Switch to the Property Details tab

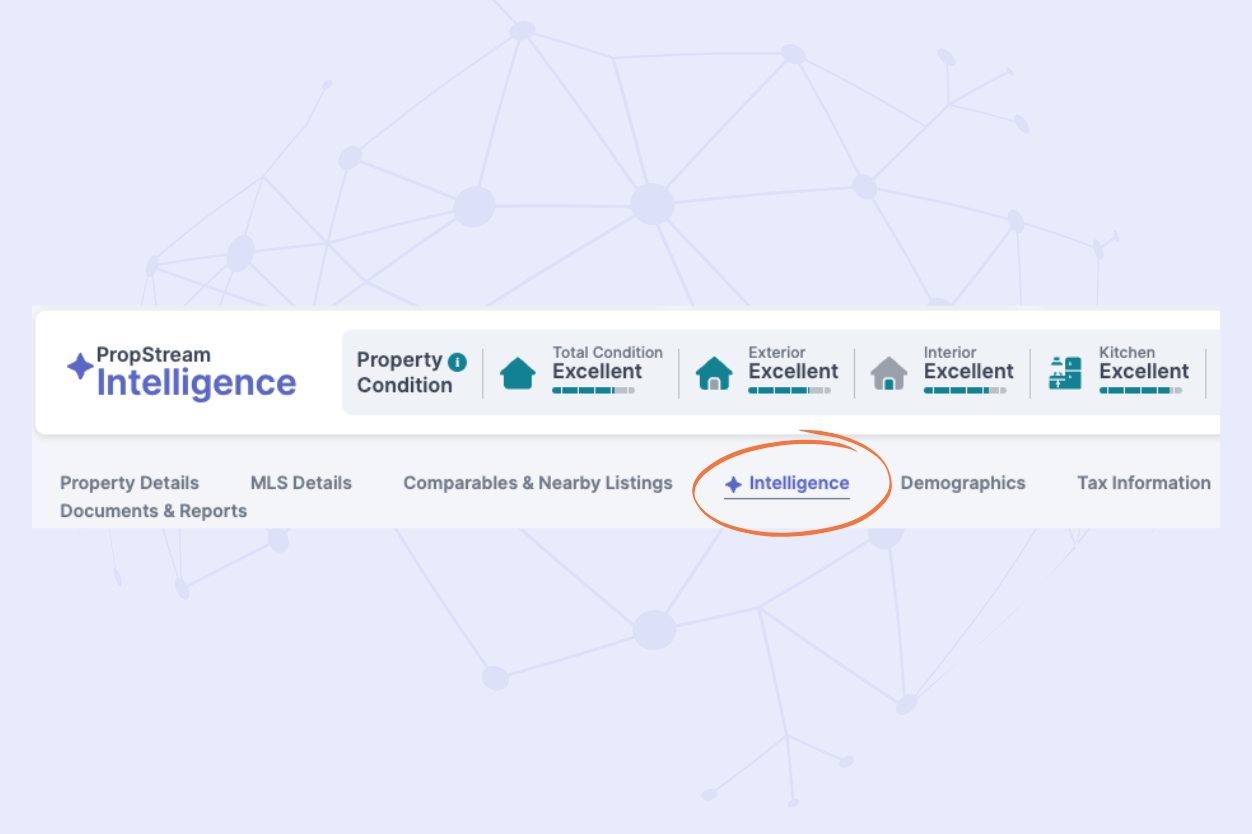(129, 483)
